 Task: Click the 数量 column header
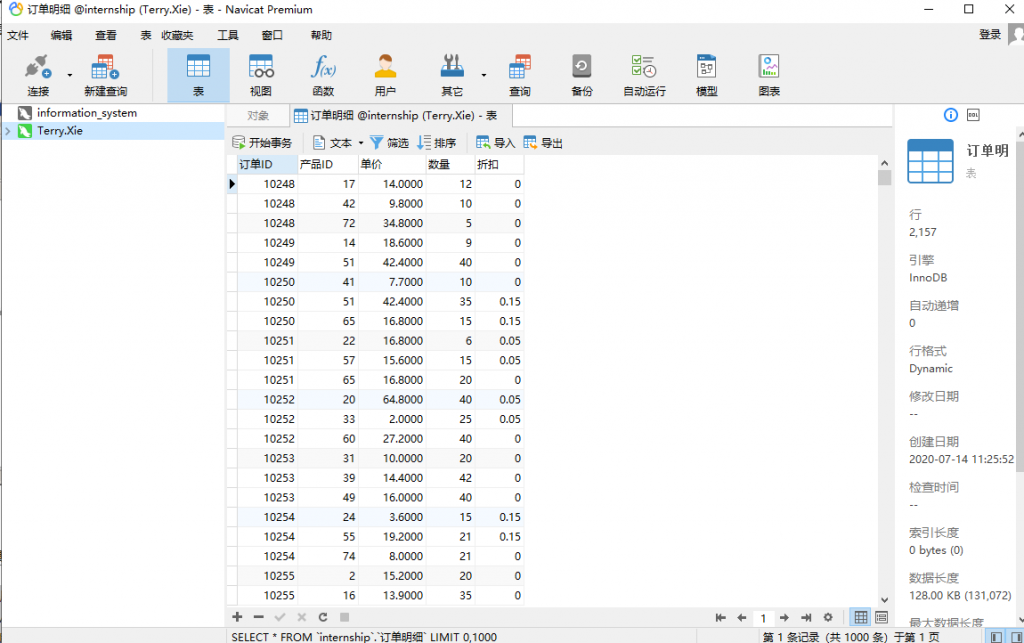tap(450, 165)
